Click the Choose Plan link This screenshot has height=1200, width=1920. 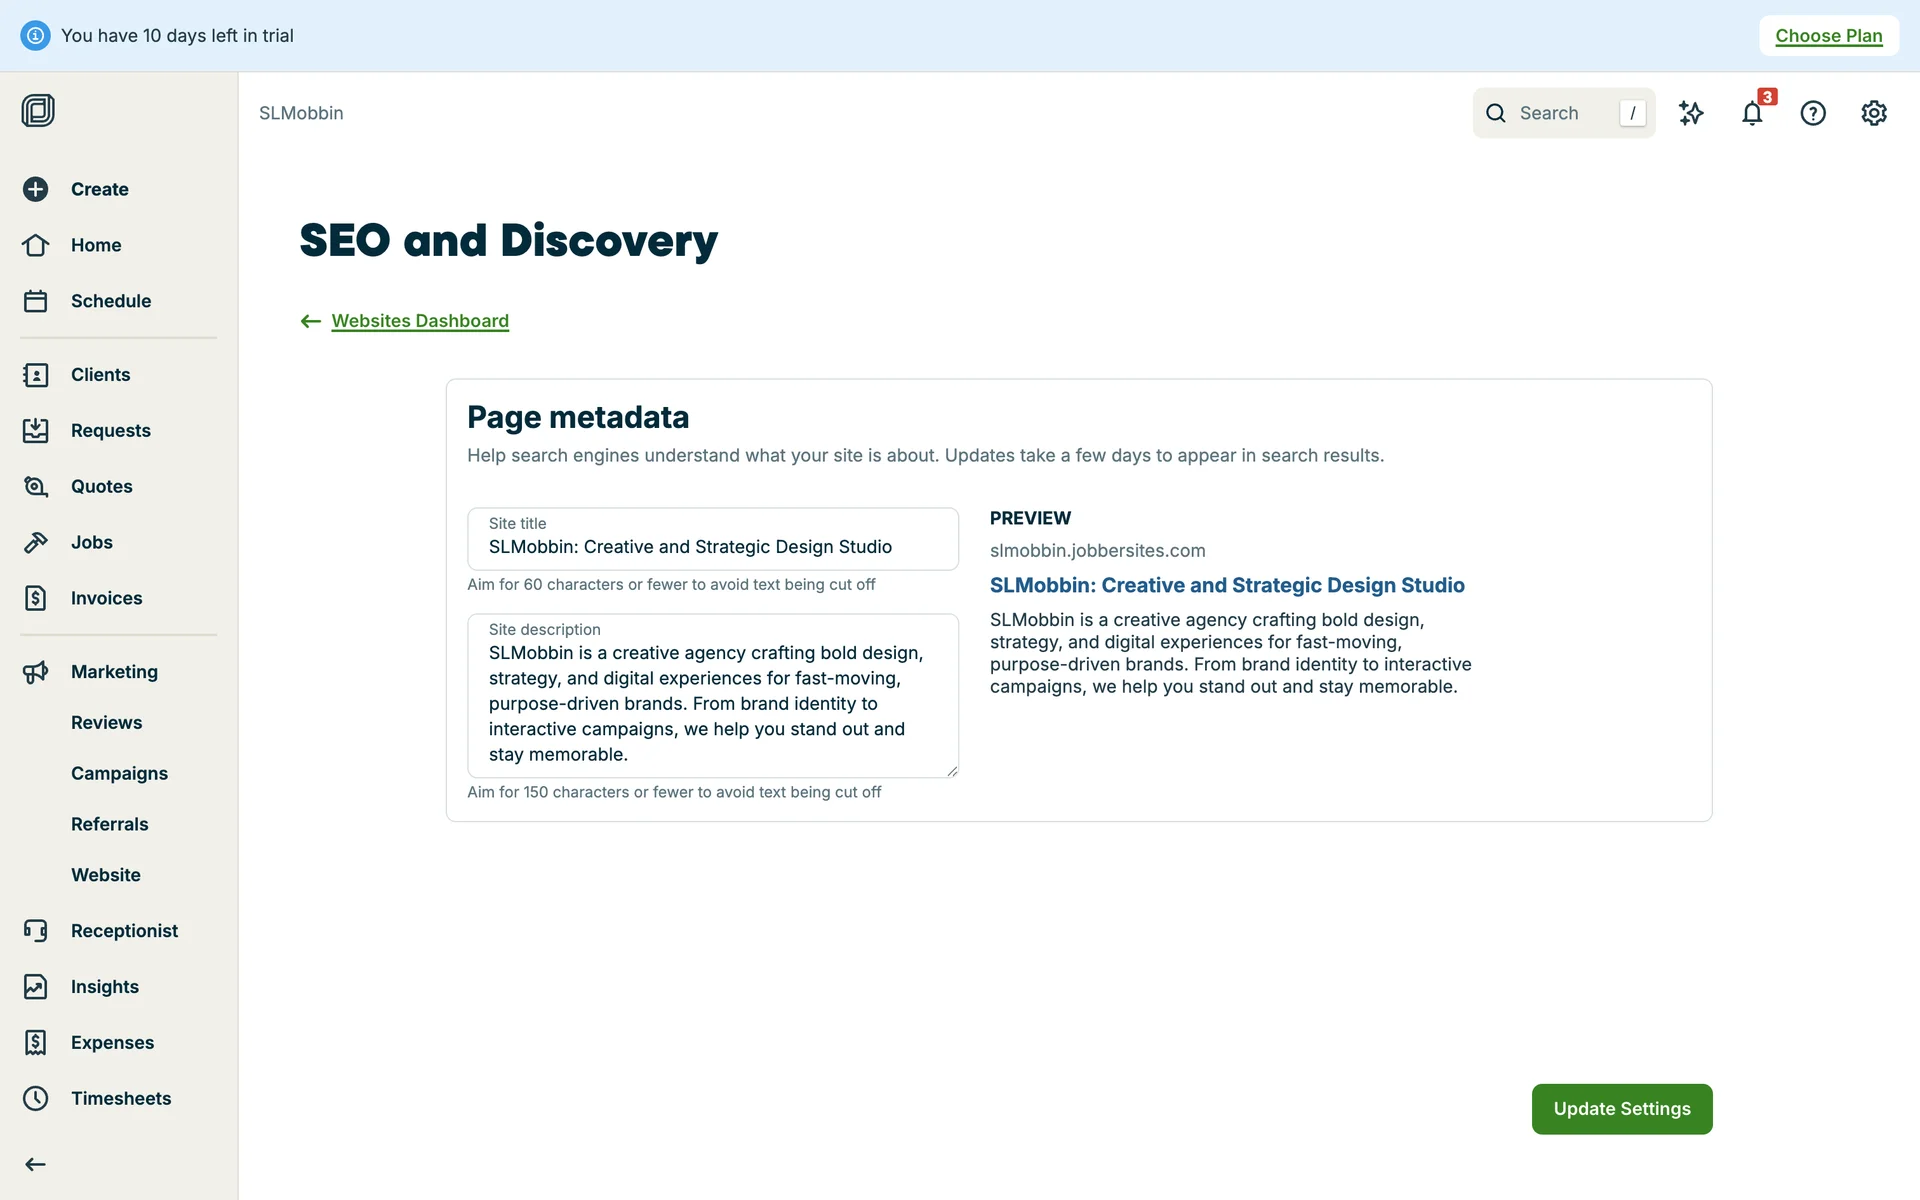[x=1828, y=36]
